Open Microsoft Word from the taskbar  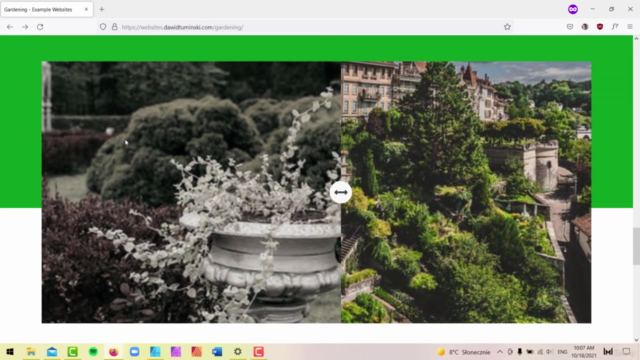coord(217,351)
